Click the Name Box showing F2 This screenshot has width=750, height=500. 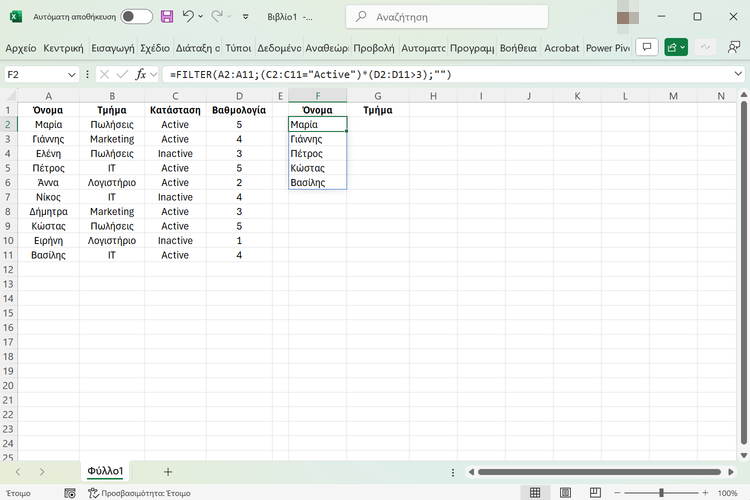click(35, 75)
